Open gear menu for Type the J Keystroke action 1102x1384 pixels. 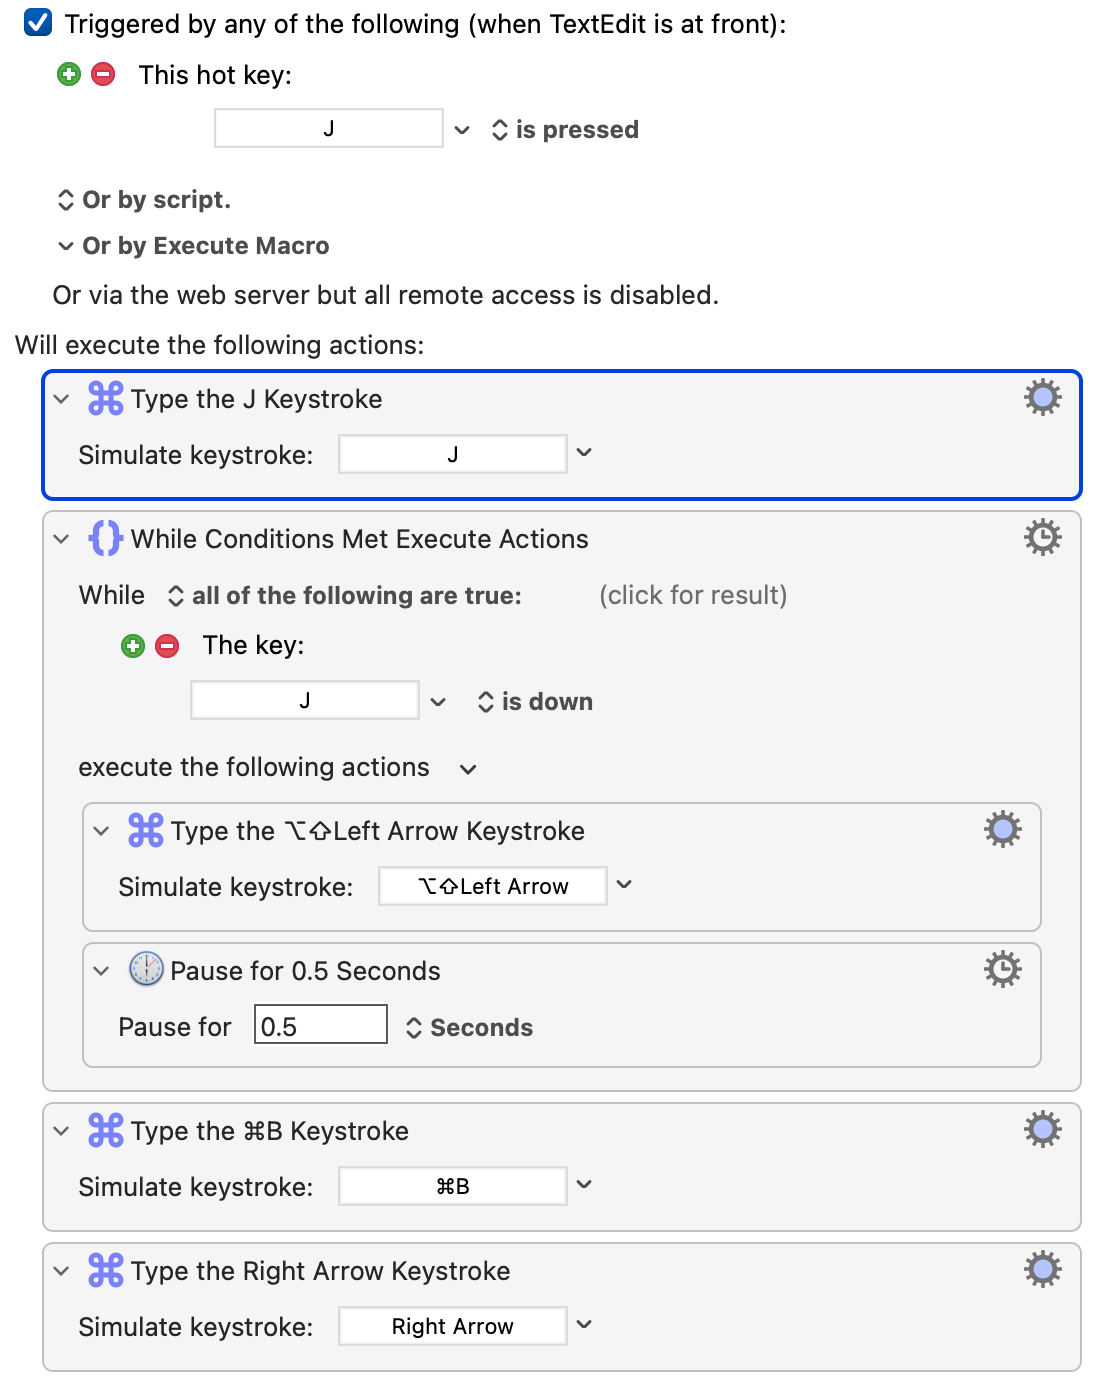point(1042,398)
